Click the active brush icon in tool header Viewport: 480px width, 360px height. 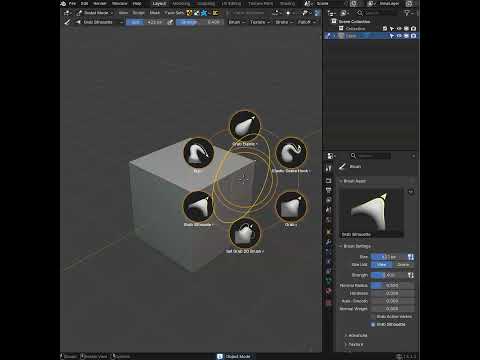click(68, 22)
